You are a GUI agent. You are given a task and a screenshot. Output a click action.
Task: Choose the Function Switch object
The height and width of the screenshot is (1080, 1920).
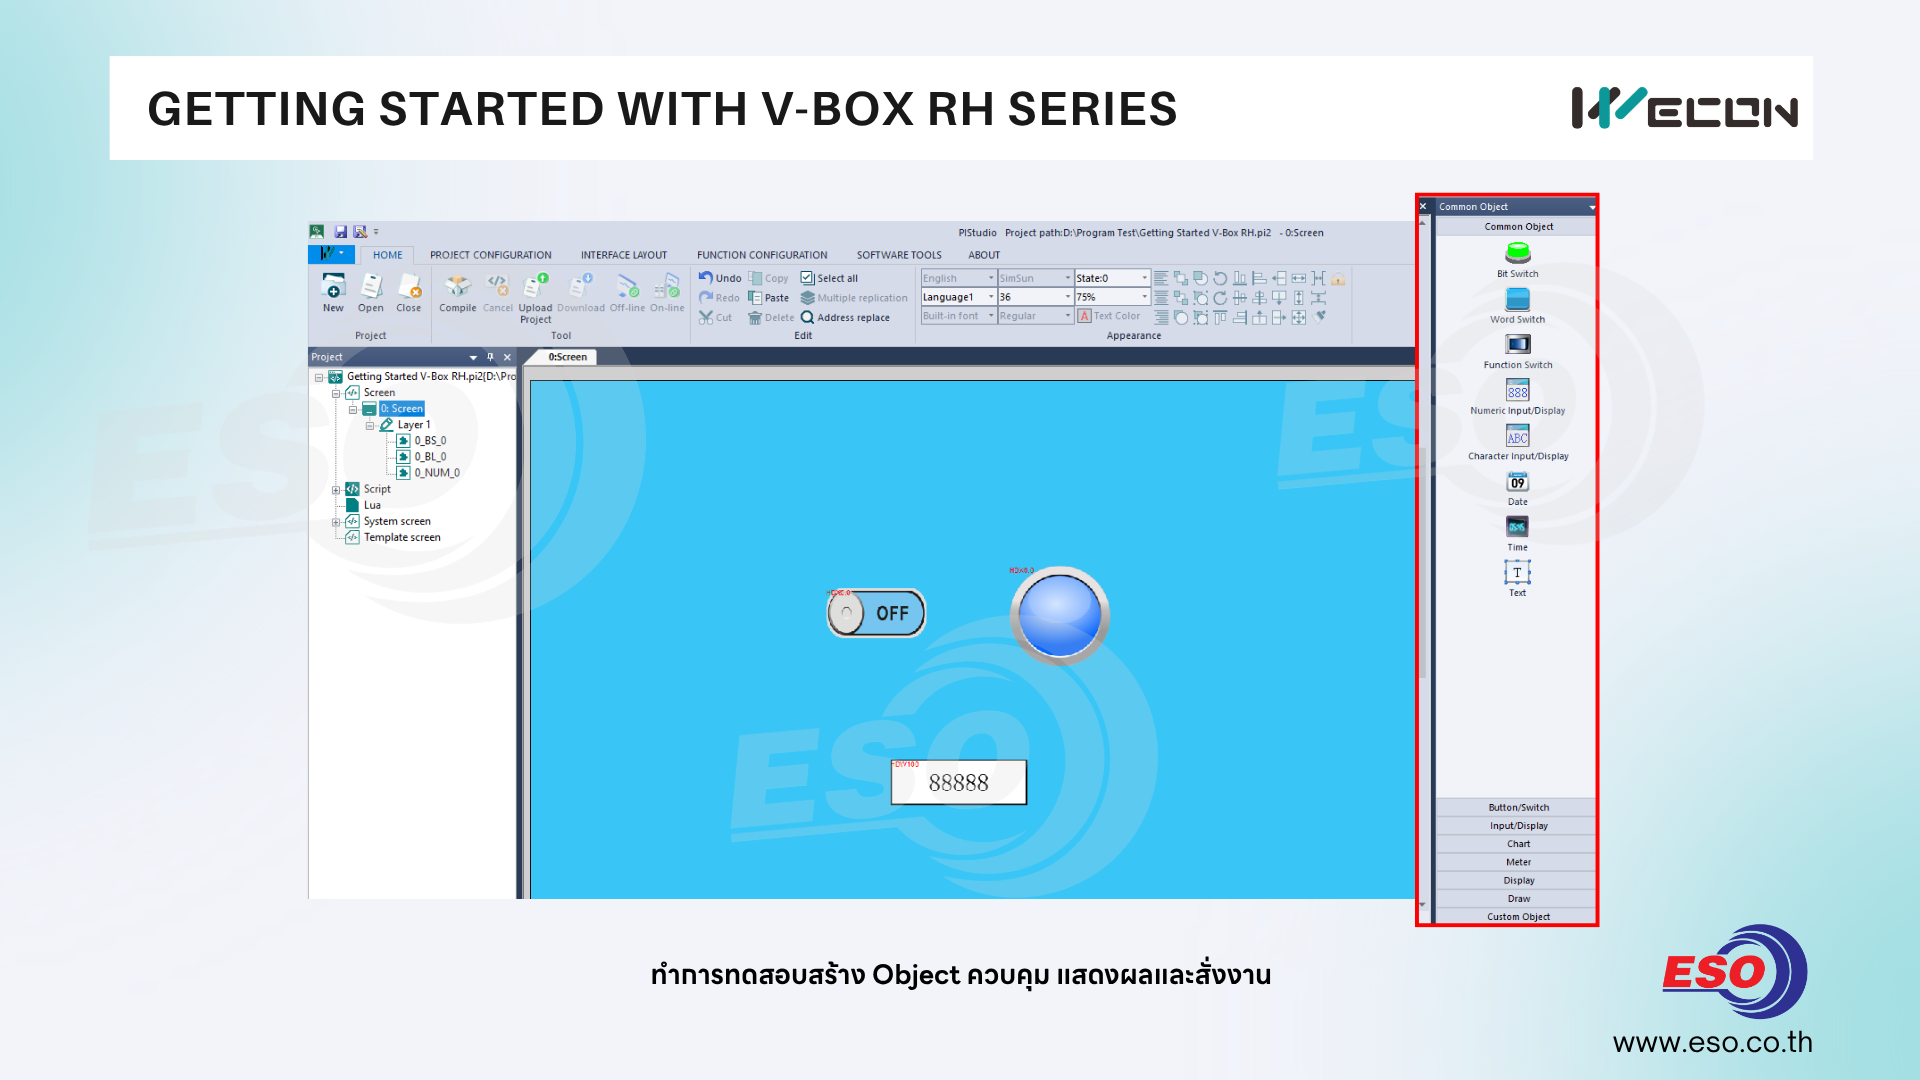click(x=1517, y=345)
